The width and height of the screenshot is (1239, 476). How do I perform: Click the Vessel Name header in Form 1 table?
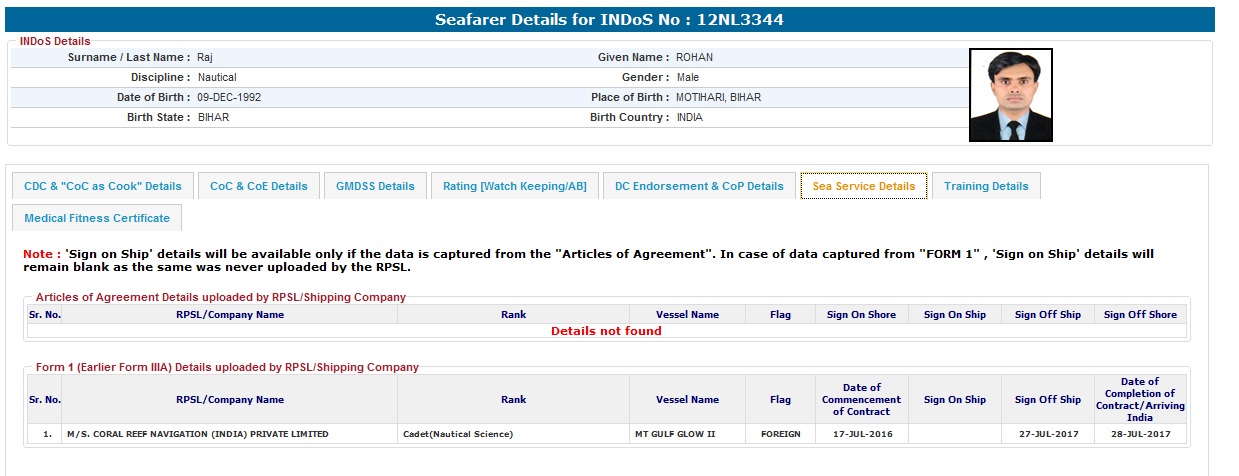[x=687, y=400]
